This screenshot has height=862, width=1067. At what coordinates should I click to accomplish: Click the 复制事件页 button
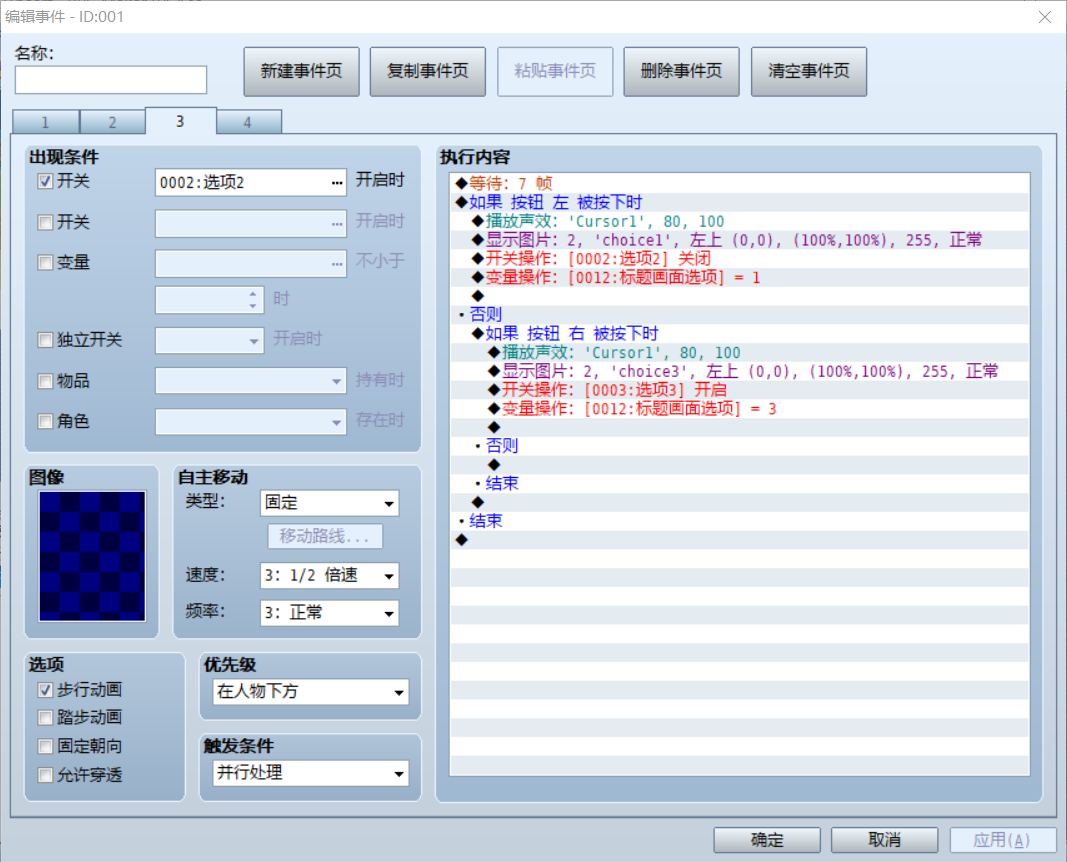click(428, 71)
